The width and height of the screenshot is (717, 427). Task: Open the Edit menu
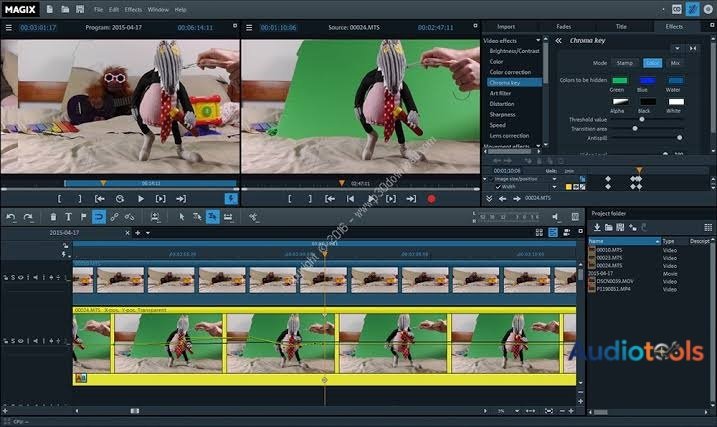pos(114,10)
